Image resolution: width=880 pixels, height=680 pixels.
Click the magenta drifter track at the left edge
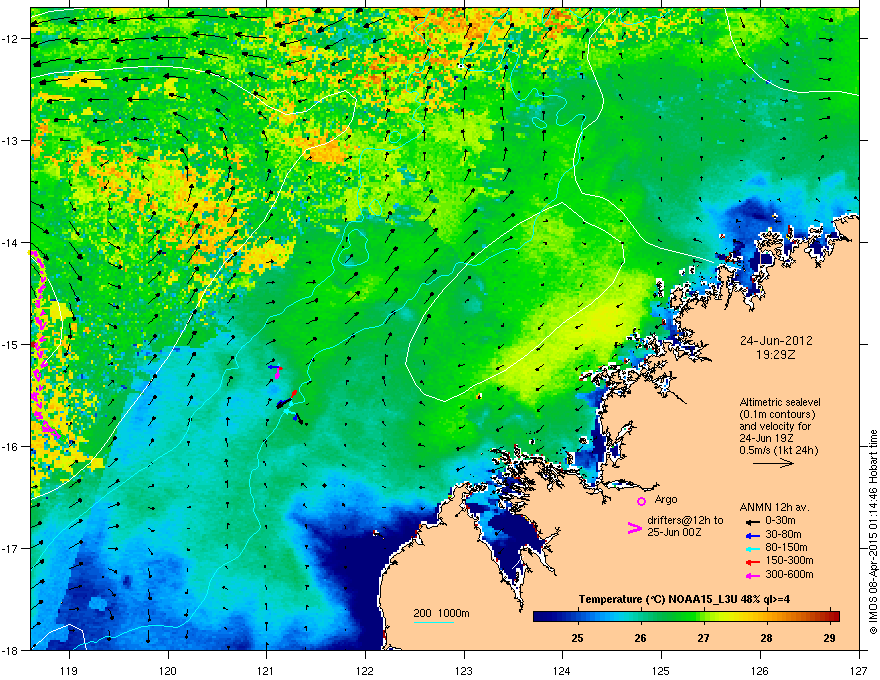click(44, 345)
